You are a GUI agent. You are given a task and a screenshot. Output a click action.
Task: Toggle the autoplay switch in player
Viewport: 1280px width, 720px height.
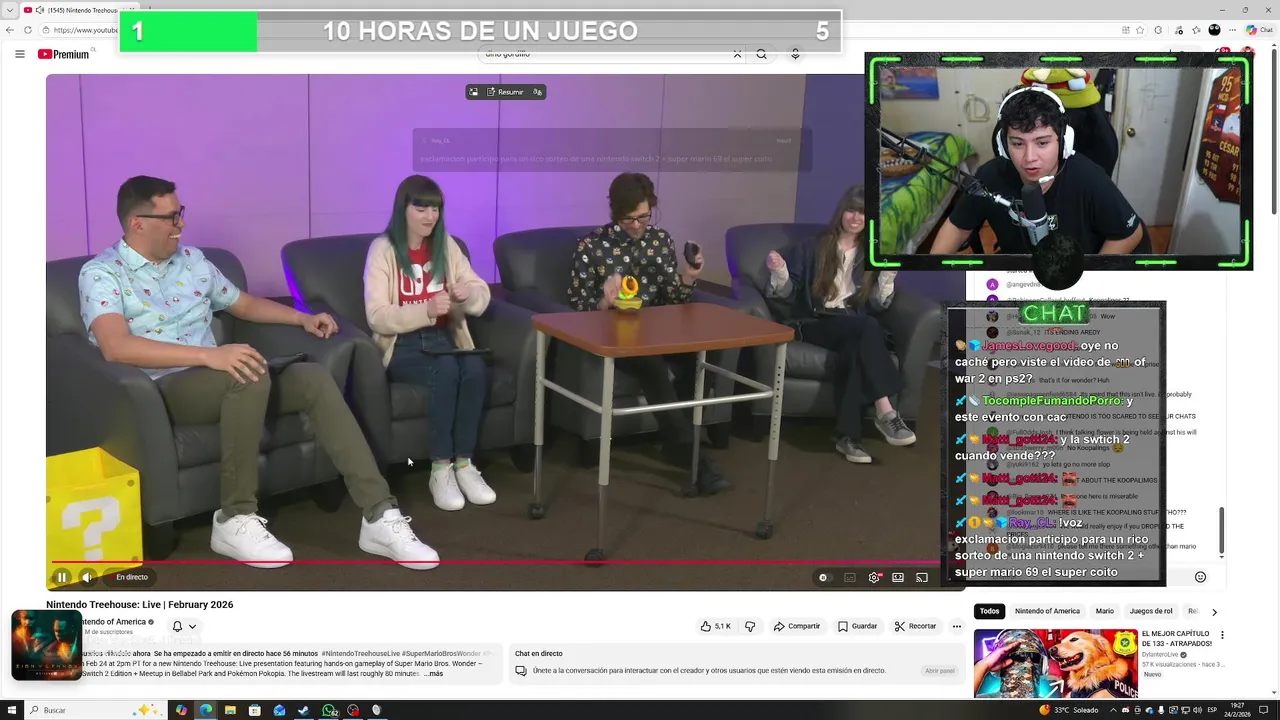pos(823,577)
